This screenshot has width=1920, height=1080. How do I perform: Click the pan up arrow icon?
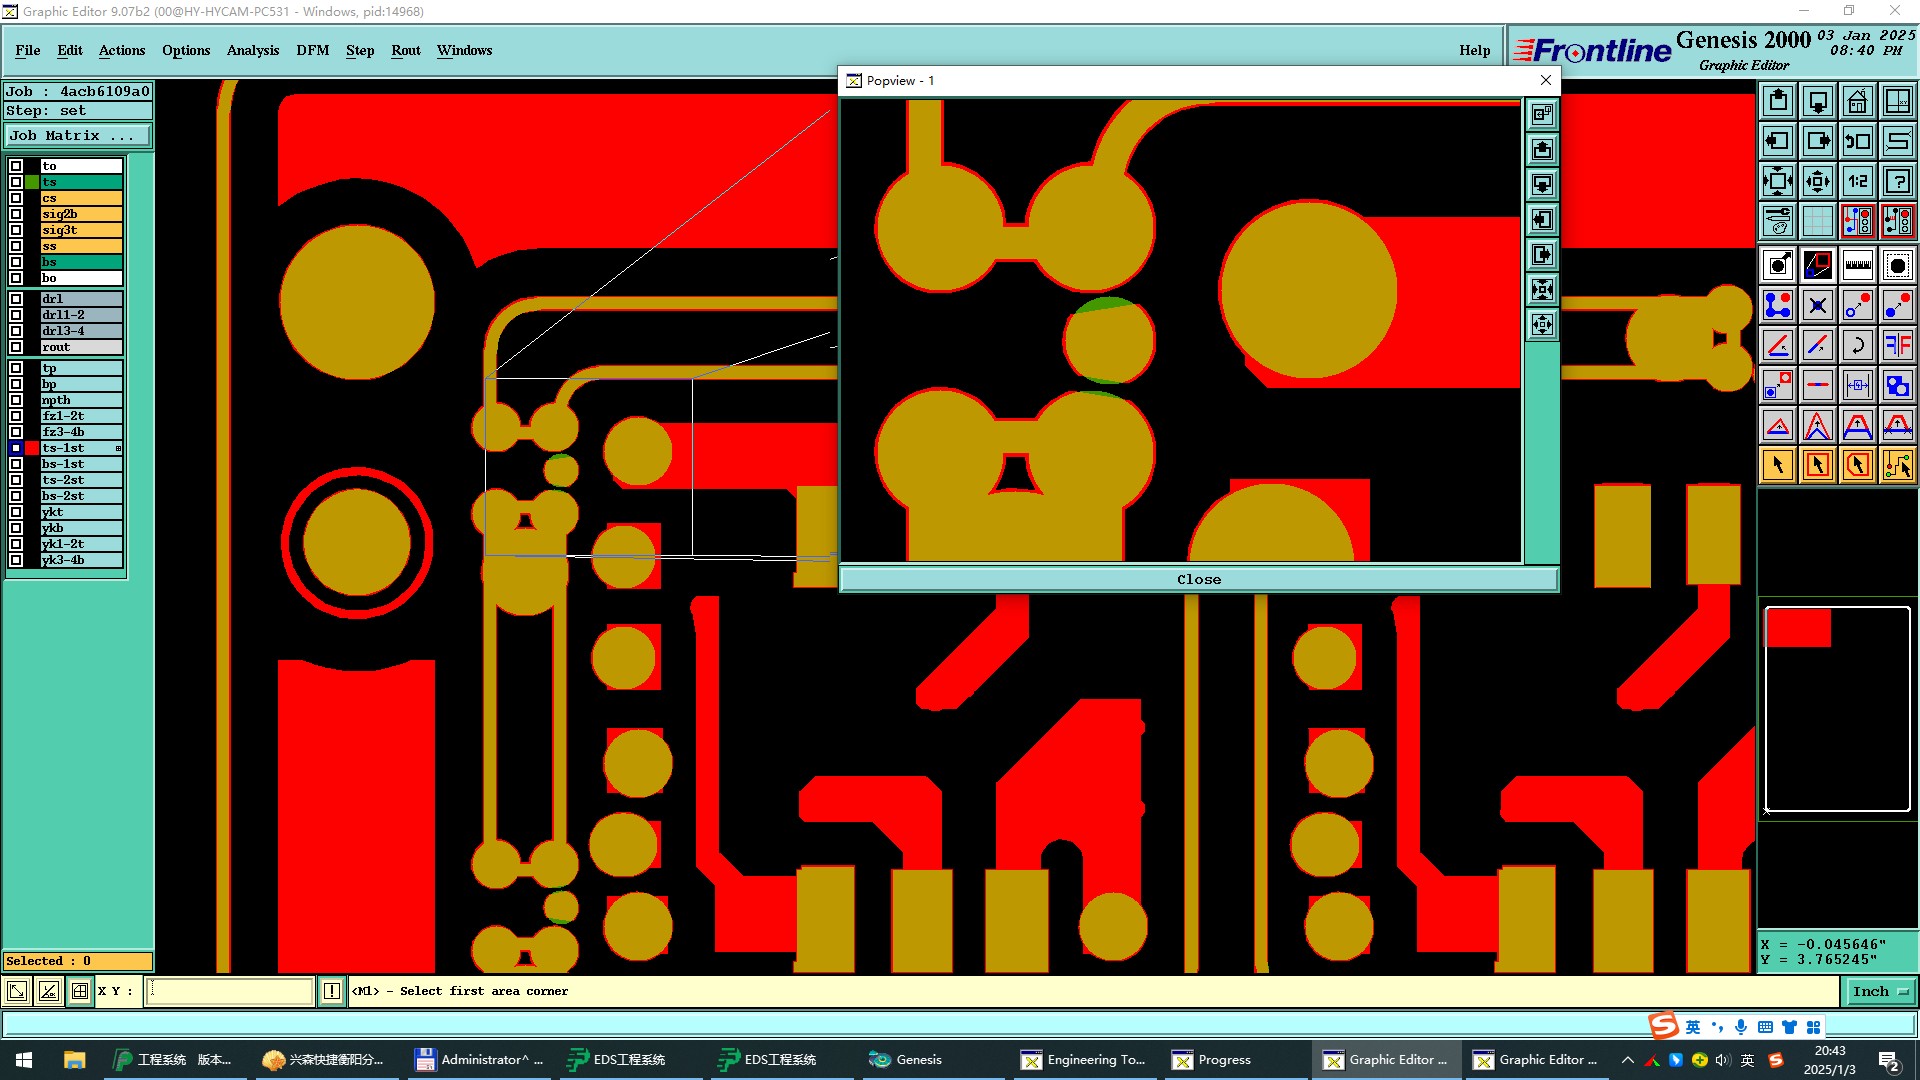(1778, 102)
